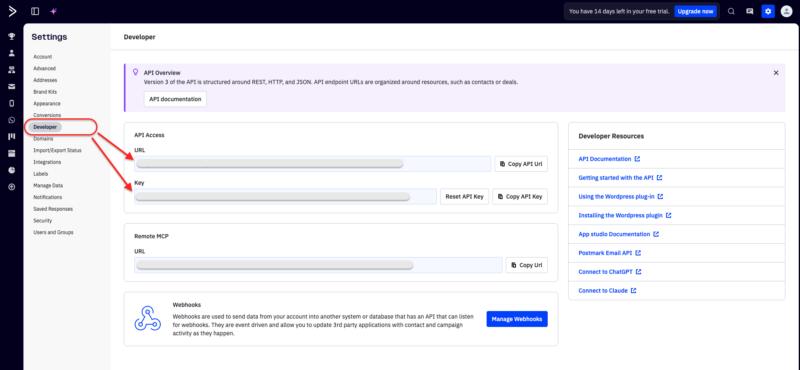Screen dimensions: 800x370
Task: Open Deals pipeline board icon in left rail
Action: coord(12,137)
